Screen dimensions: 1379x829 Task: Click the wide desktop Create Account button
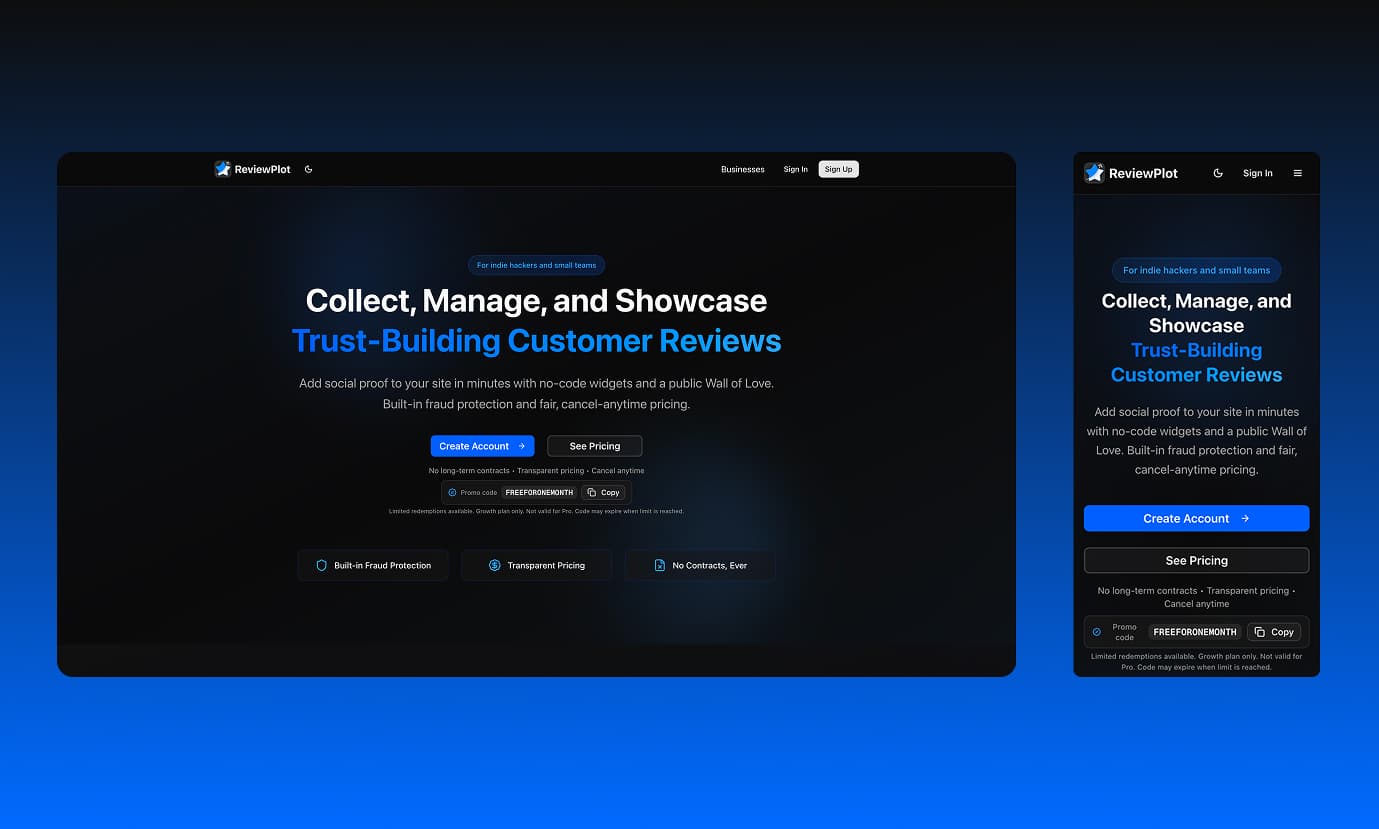482,446
